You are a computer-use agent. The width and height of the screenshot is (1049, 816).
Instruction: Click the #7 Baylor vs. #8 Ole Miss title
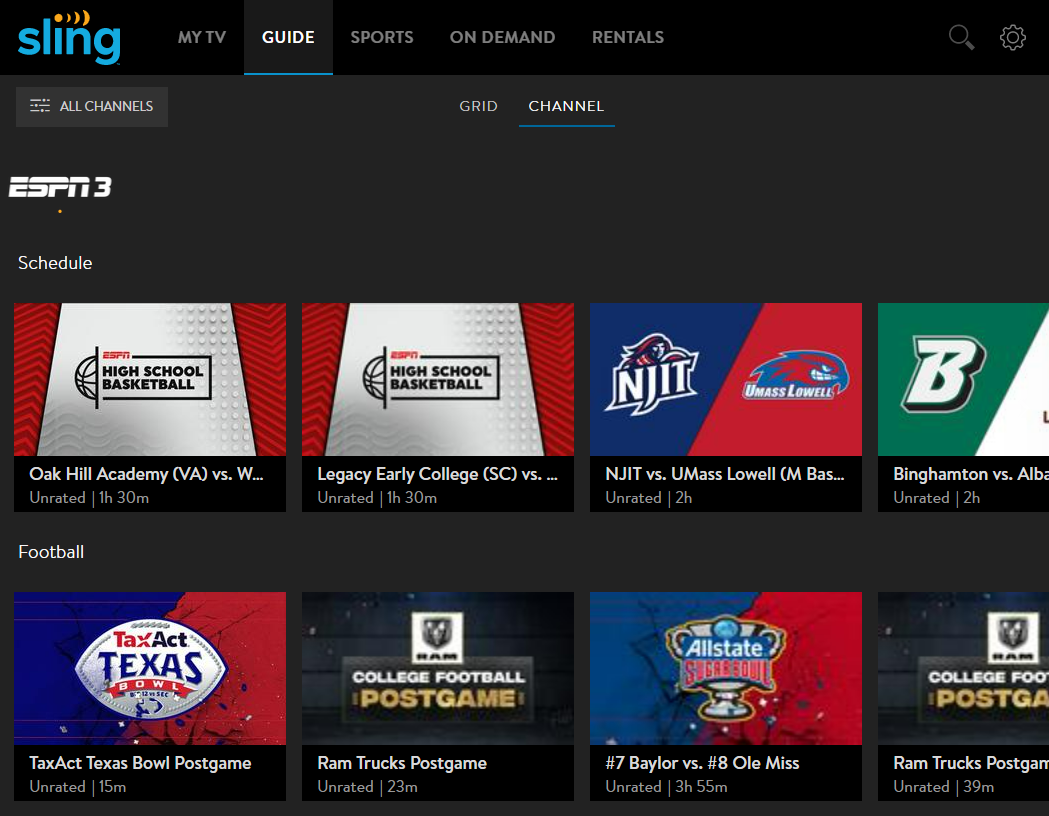coord(702,763)
